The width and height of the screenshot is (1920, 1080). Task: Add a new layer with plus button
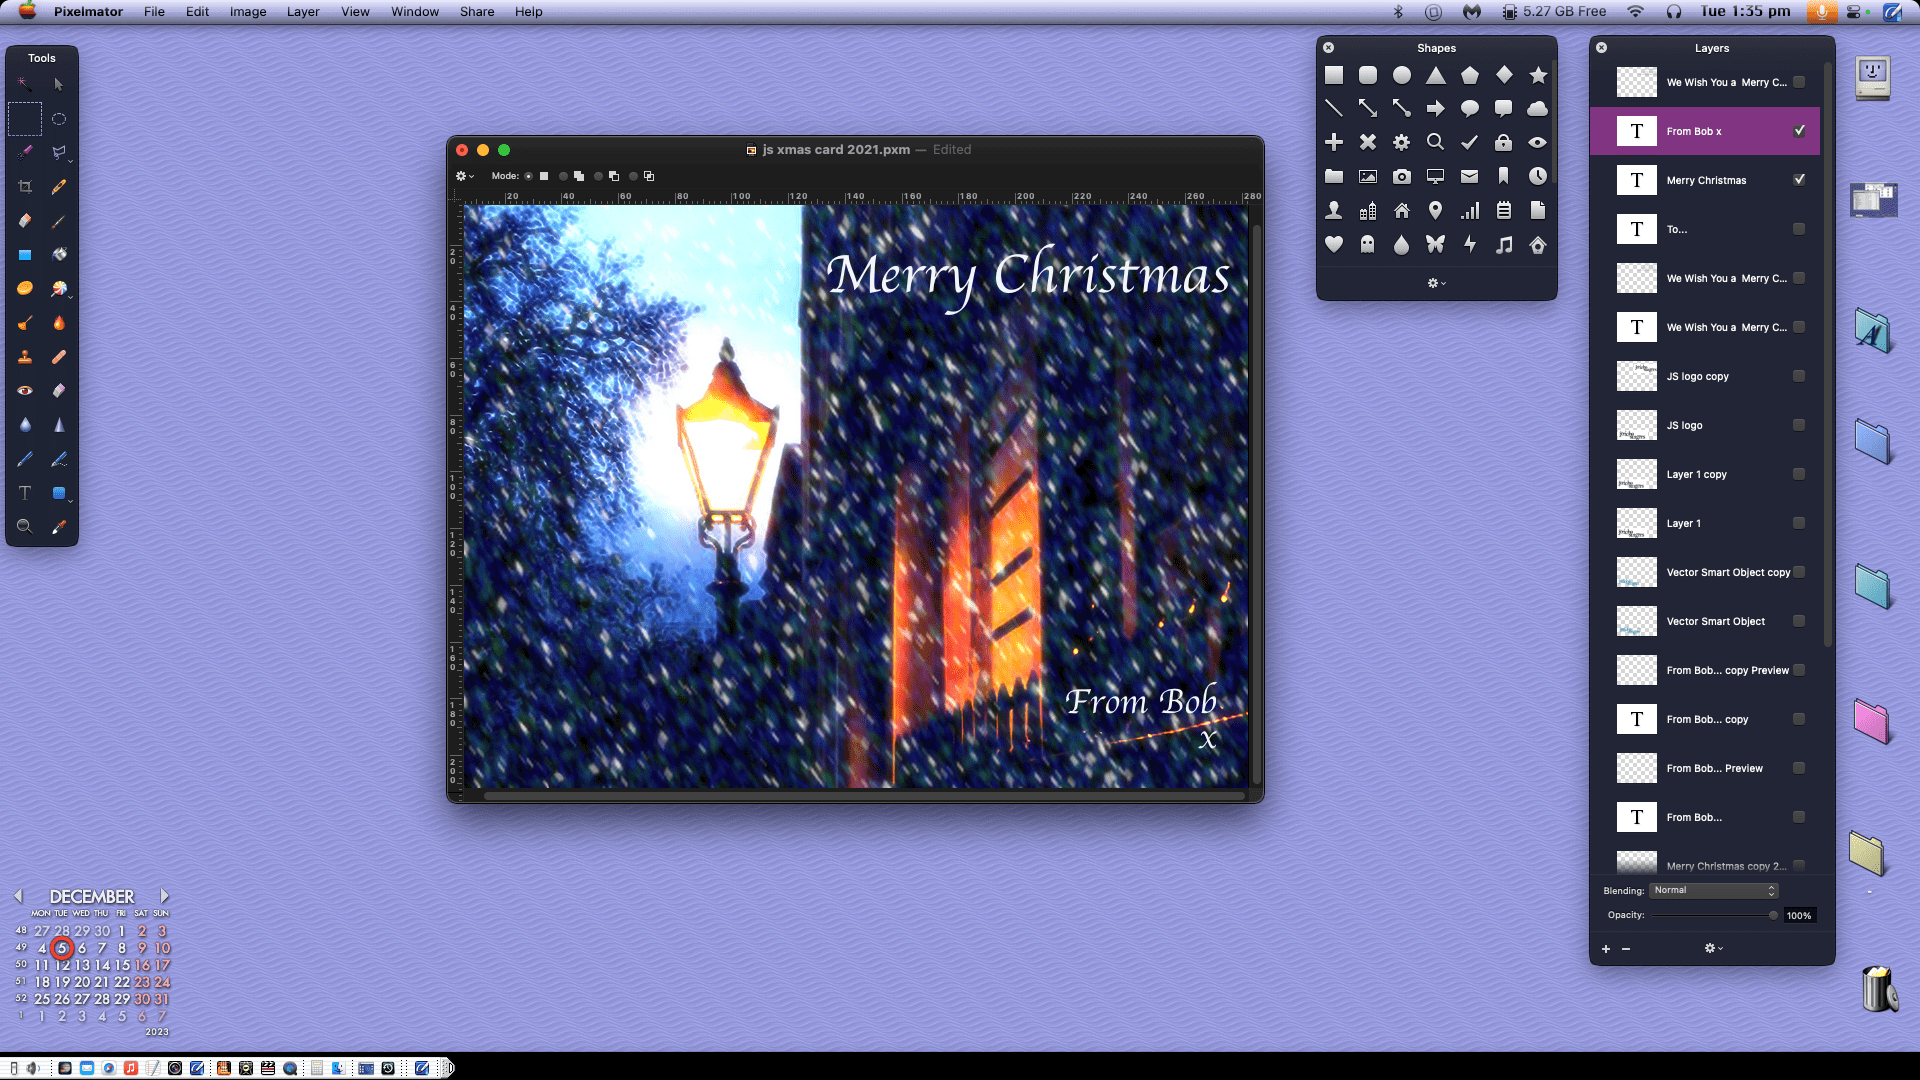[1606, 949]
